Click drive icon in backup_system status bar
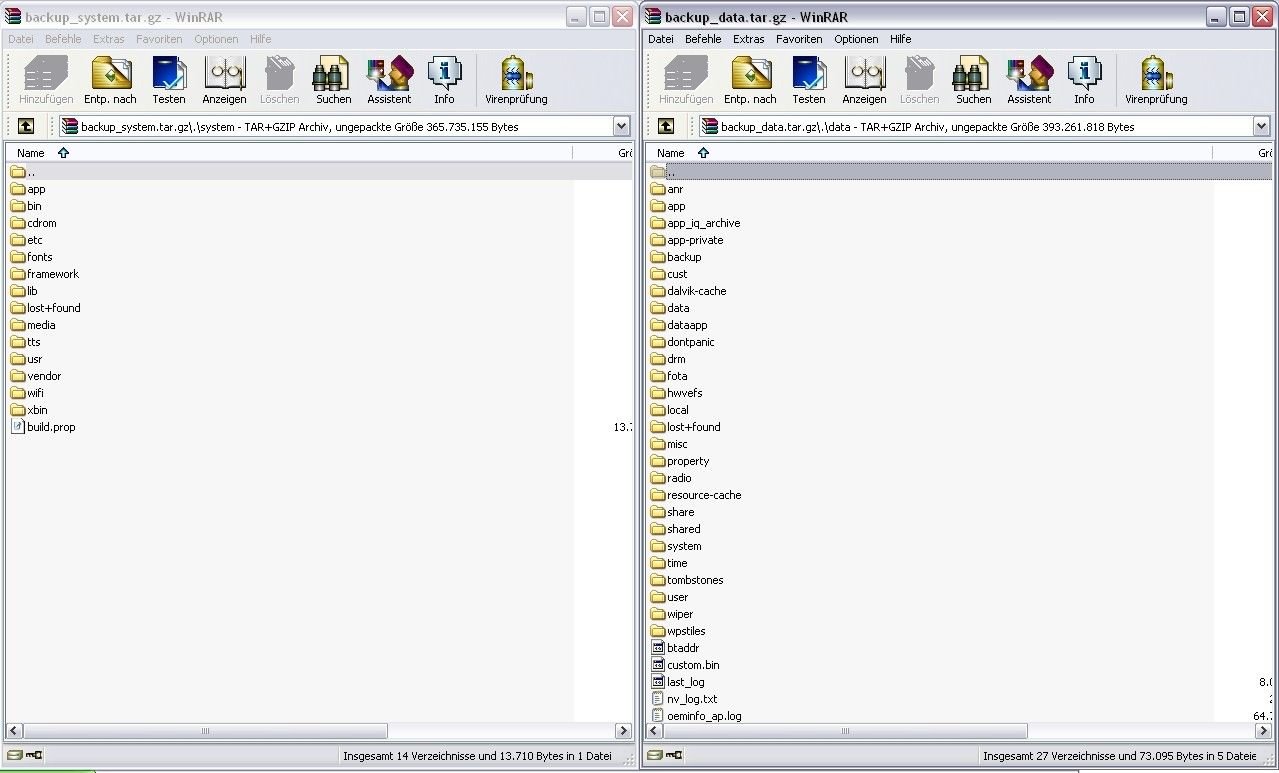 [16, 756]
